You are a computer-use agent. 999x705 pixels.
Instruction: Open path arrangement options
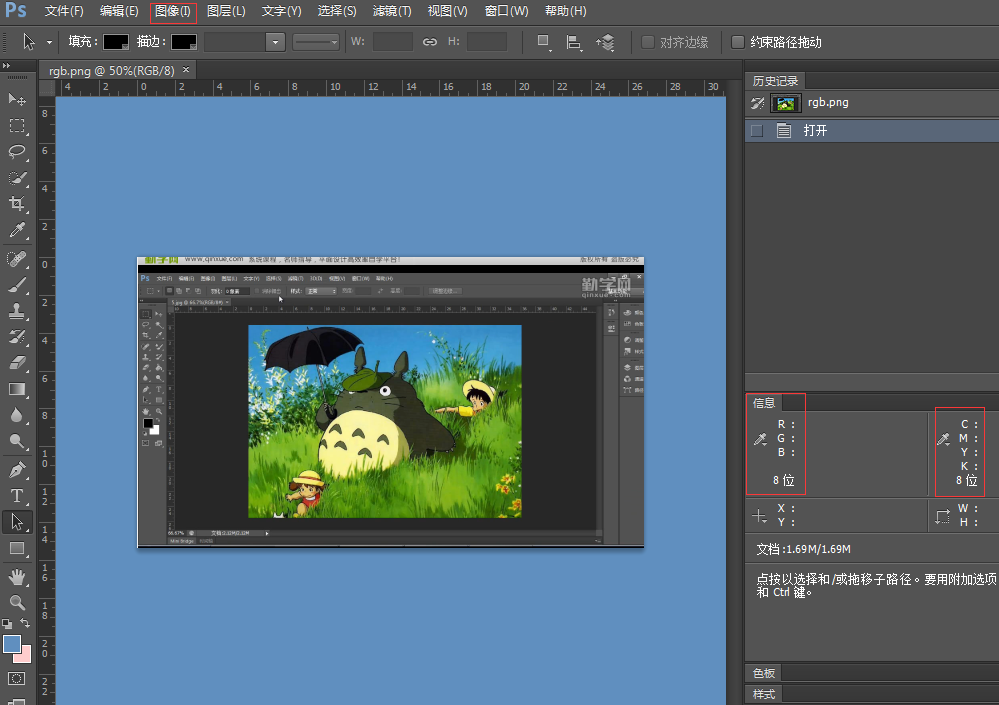[605, 43]
